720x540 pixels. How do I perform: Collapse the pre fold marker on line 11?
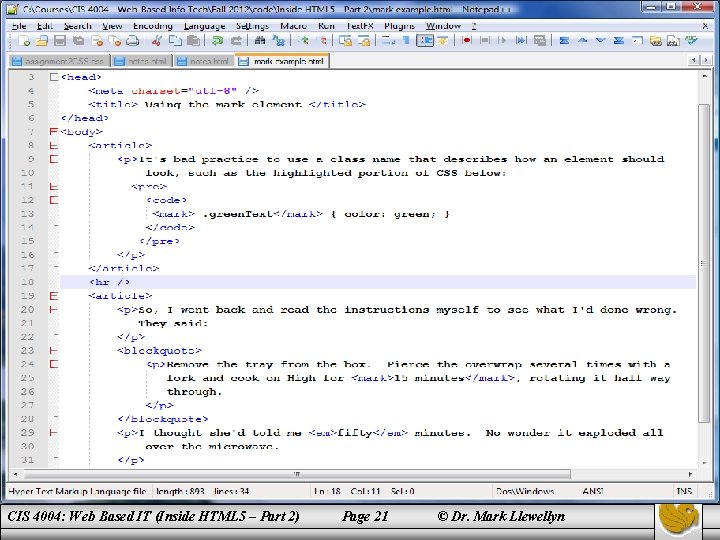coord(54,186)
